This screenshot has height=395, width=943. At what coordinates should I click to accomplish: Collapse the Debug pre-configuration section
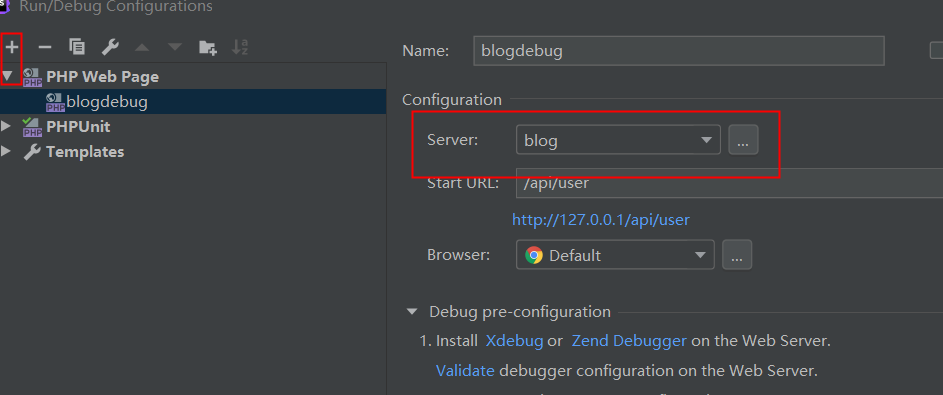[x=412, y=311]
